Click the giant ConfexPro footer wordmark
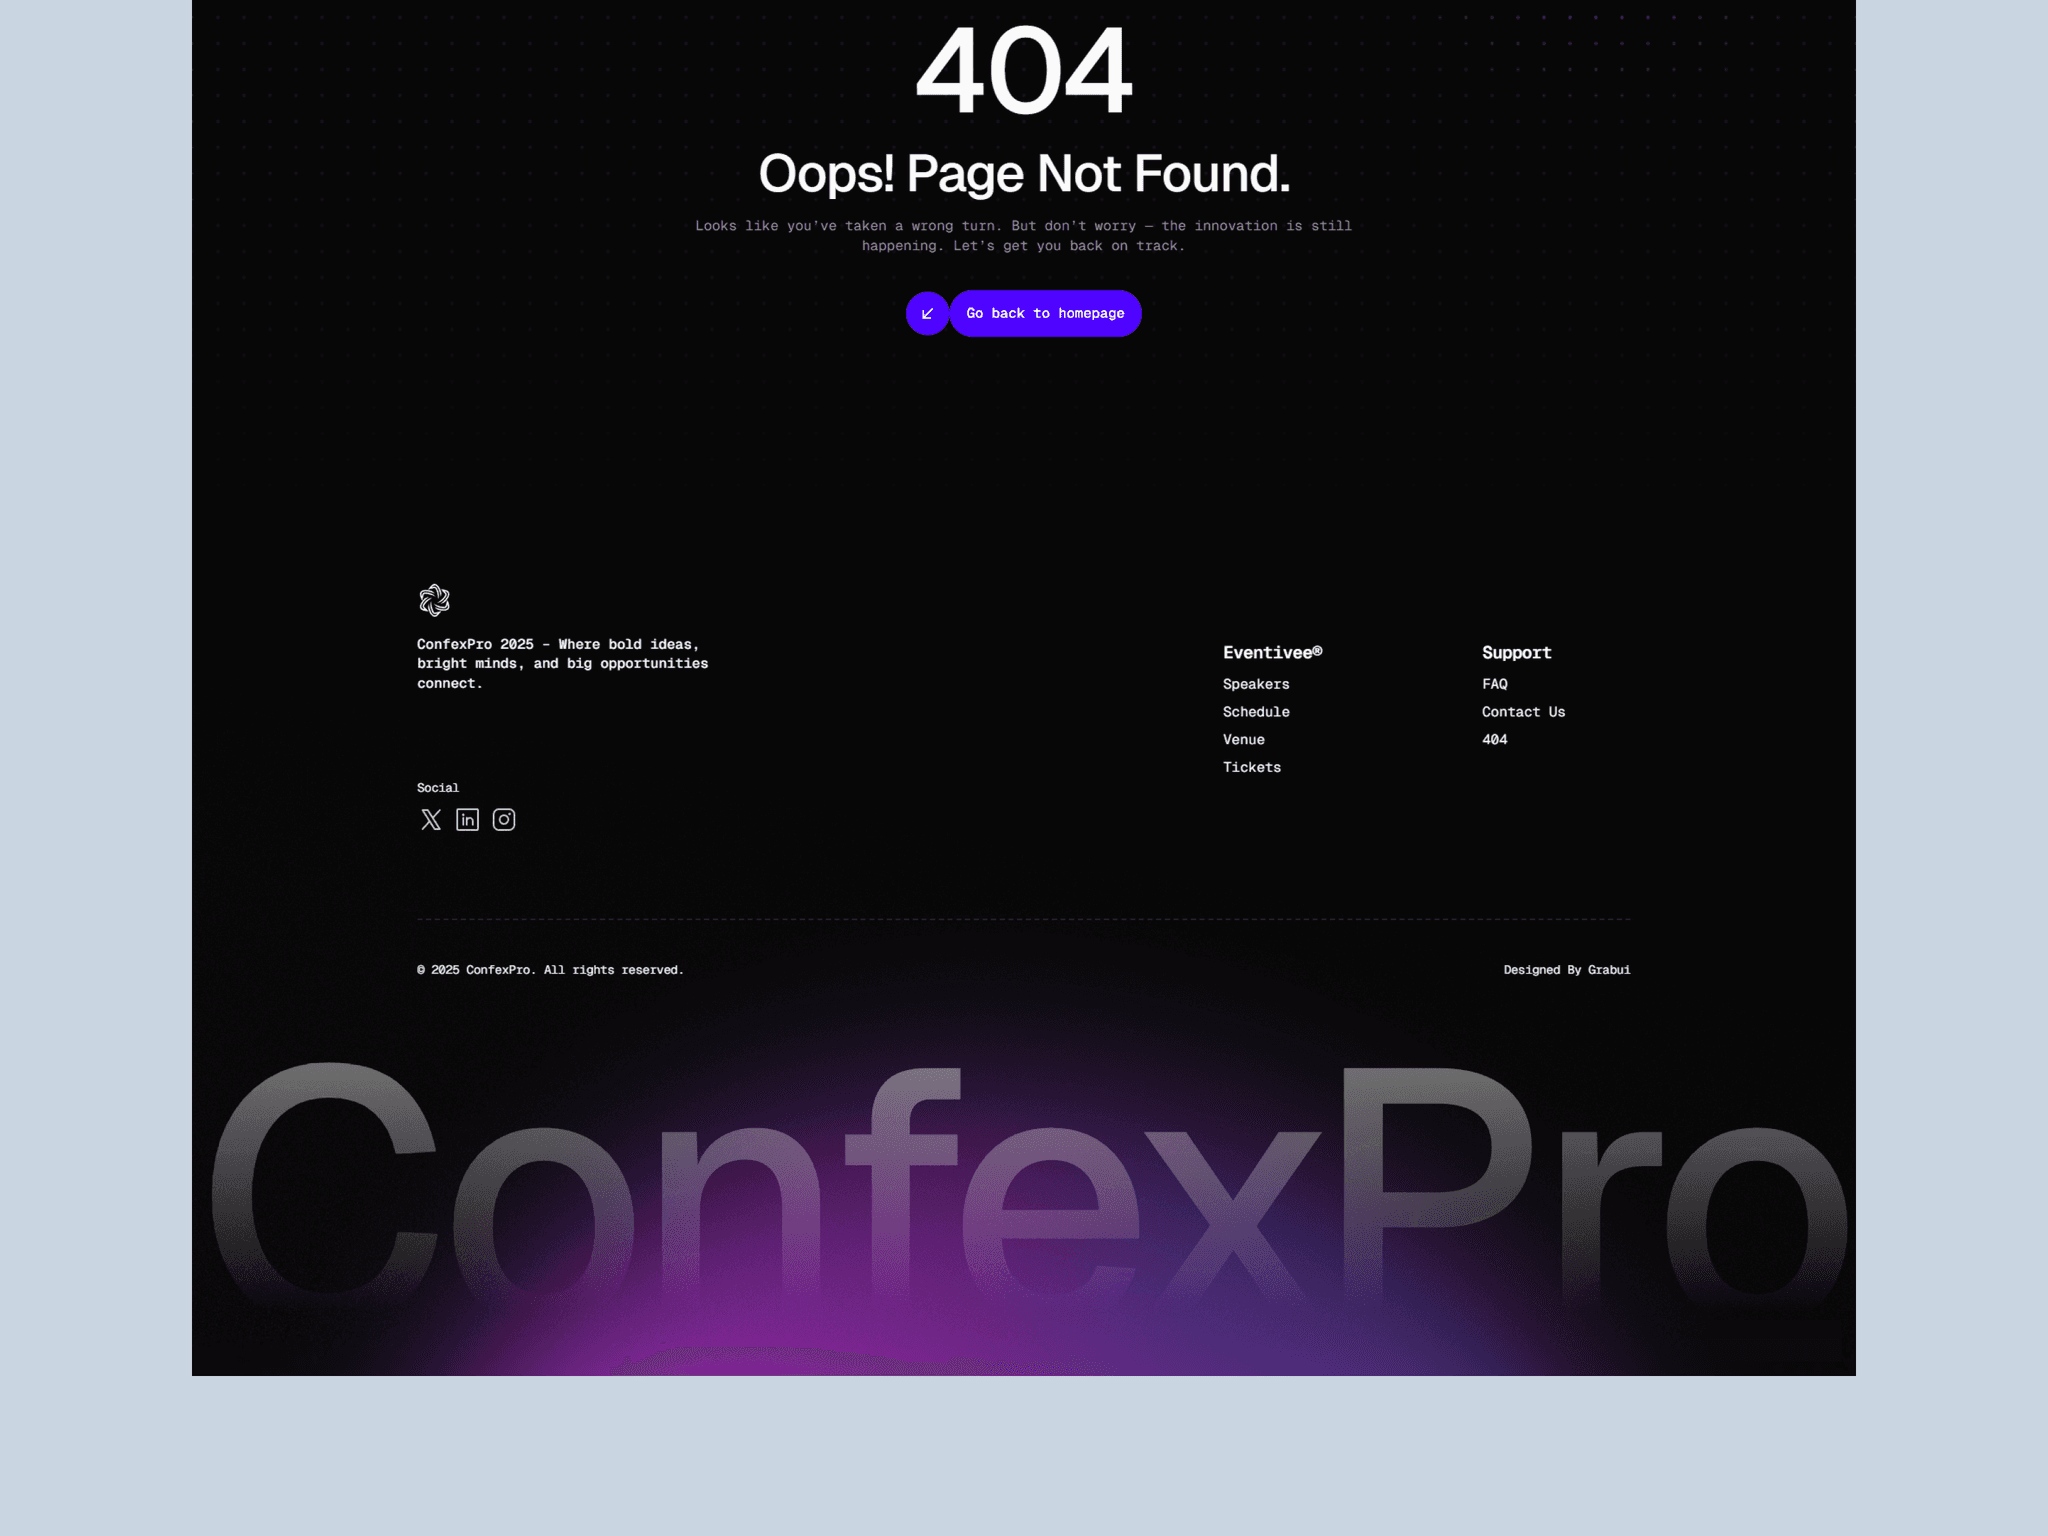 click(x=1028, y=1185)
